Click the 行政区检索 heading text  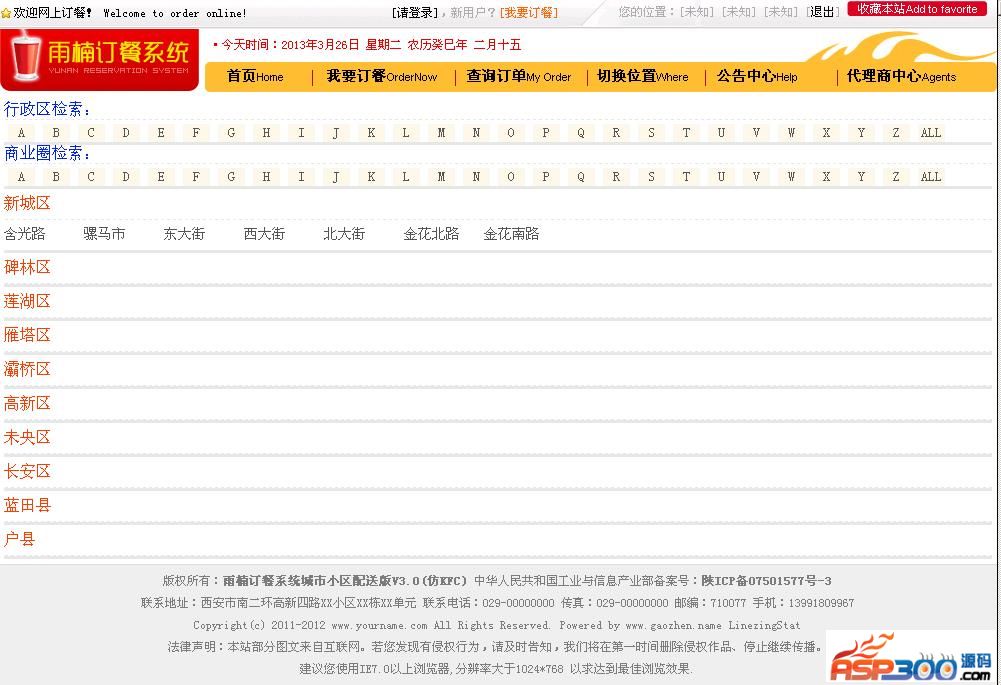click(47, 110)
